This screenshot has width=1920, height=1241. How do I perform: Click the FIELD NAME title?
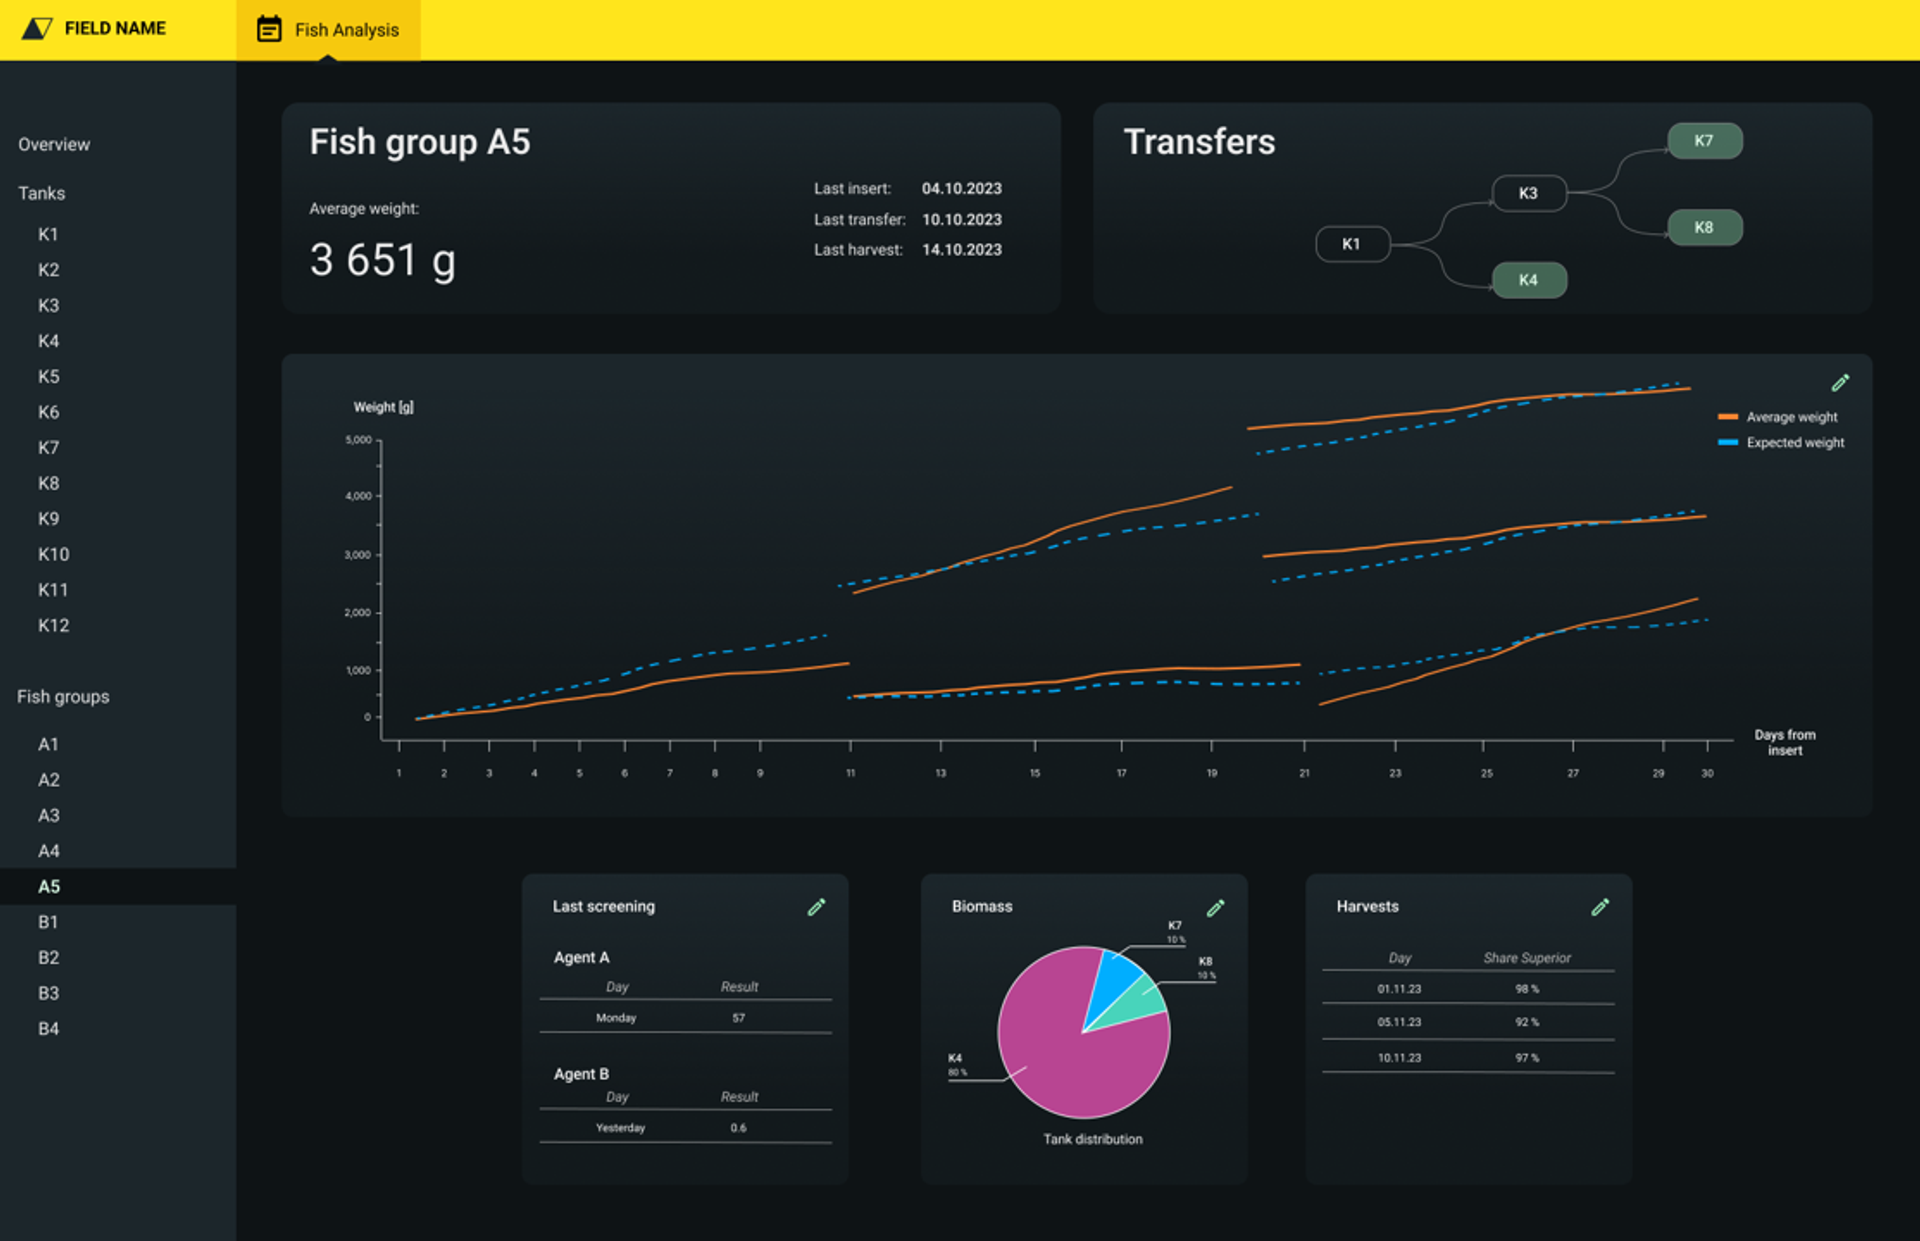115,28
